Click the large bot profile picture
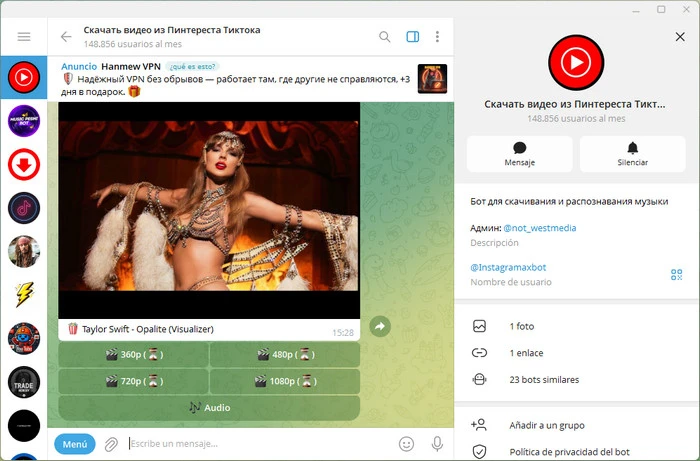 [576, 62]
